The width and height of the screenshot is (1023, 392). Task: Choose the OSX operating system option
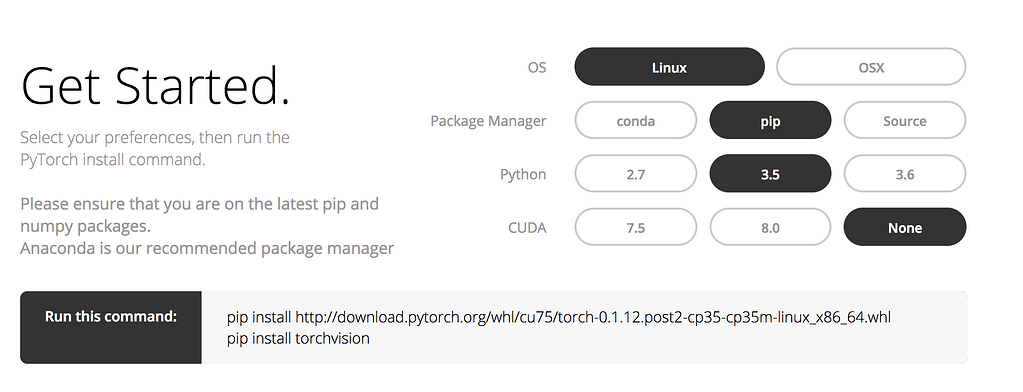(871, 67)
